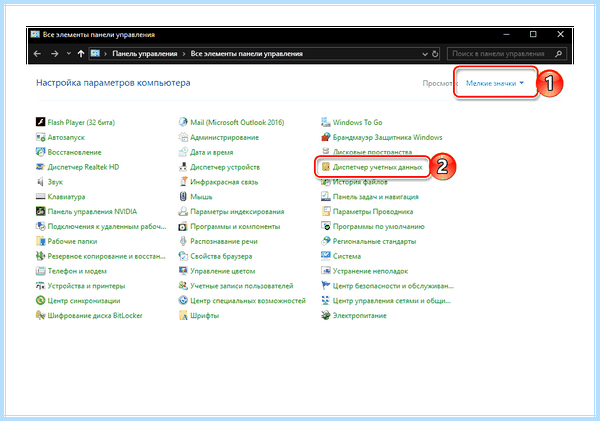Click the Программы и компоненты icon
The height and width of the screenshot is (421, 600).
(183, 226)
